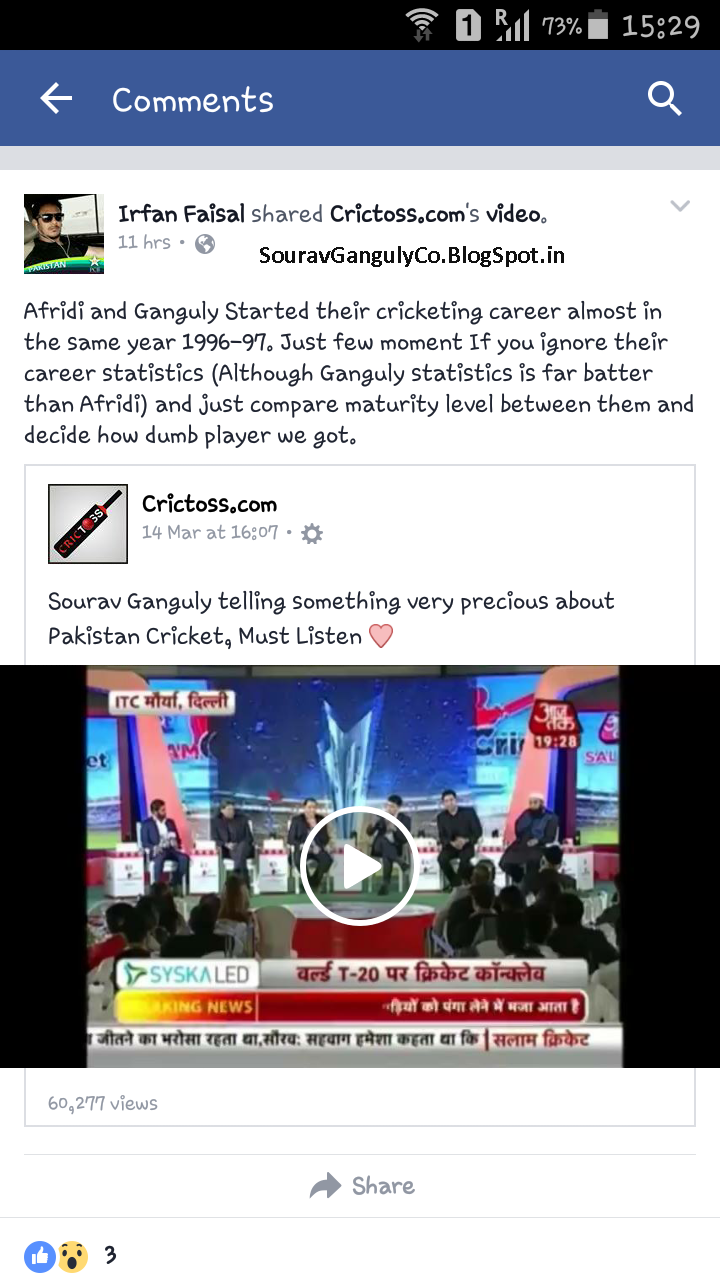Open Crictoss.com page title in shared card

pyautogui.click(x=209, y=504)
